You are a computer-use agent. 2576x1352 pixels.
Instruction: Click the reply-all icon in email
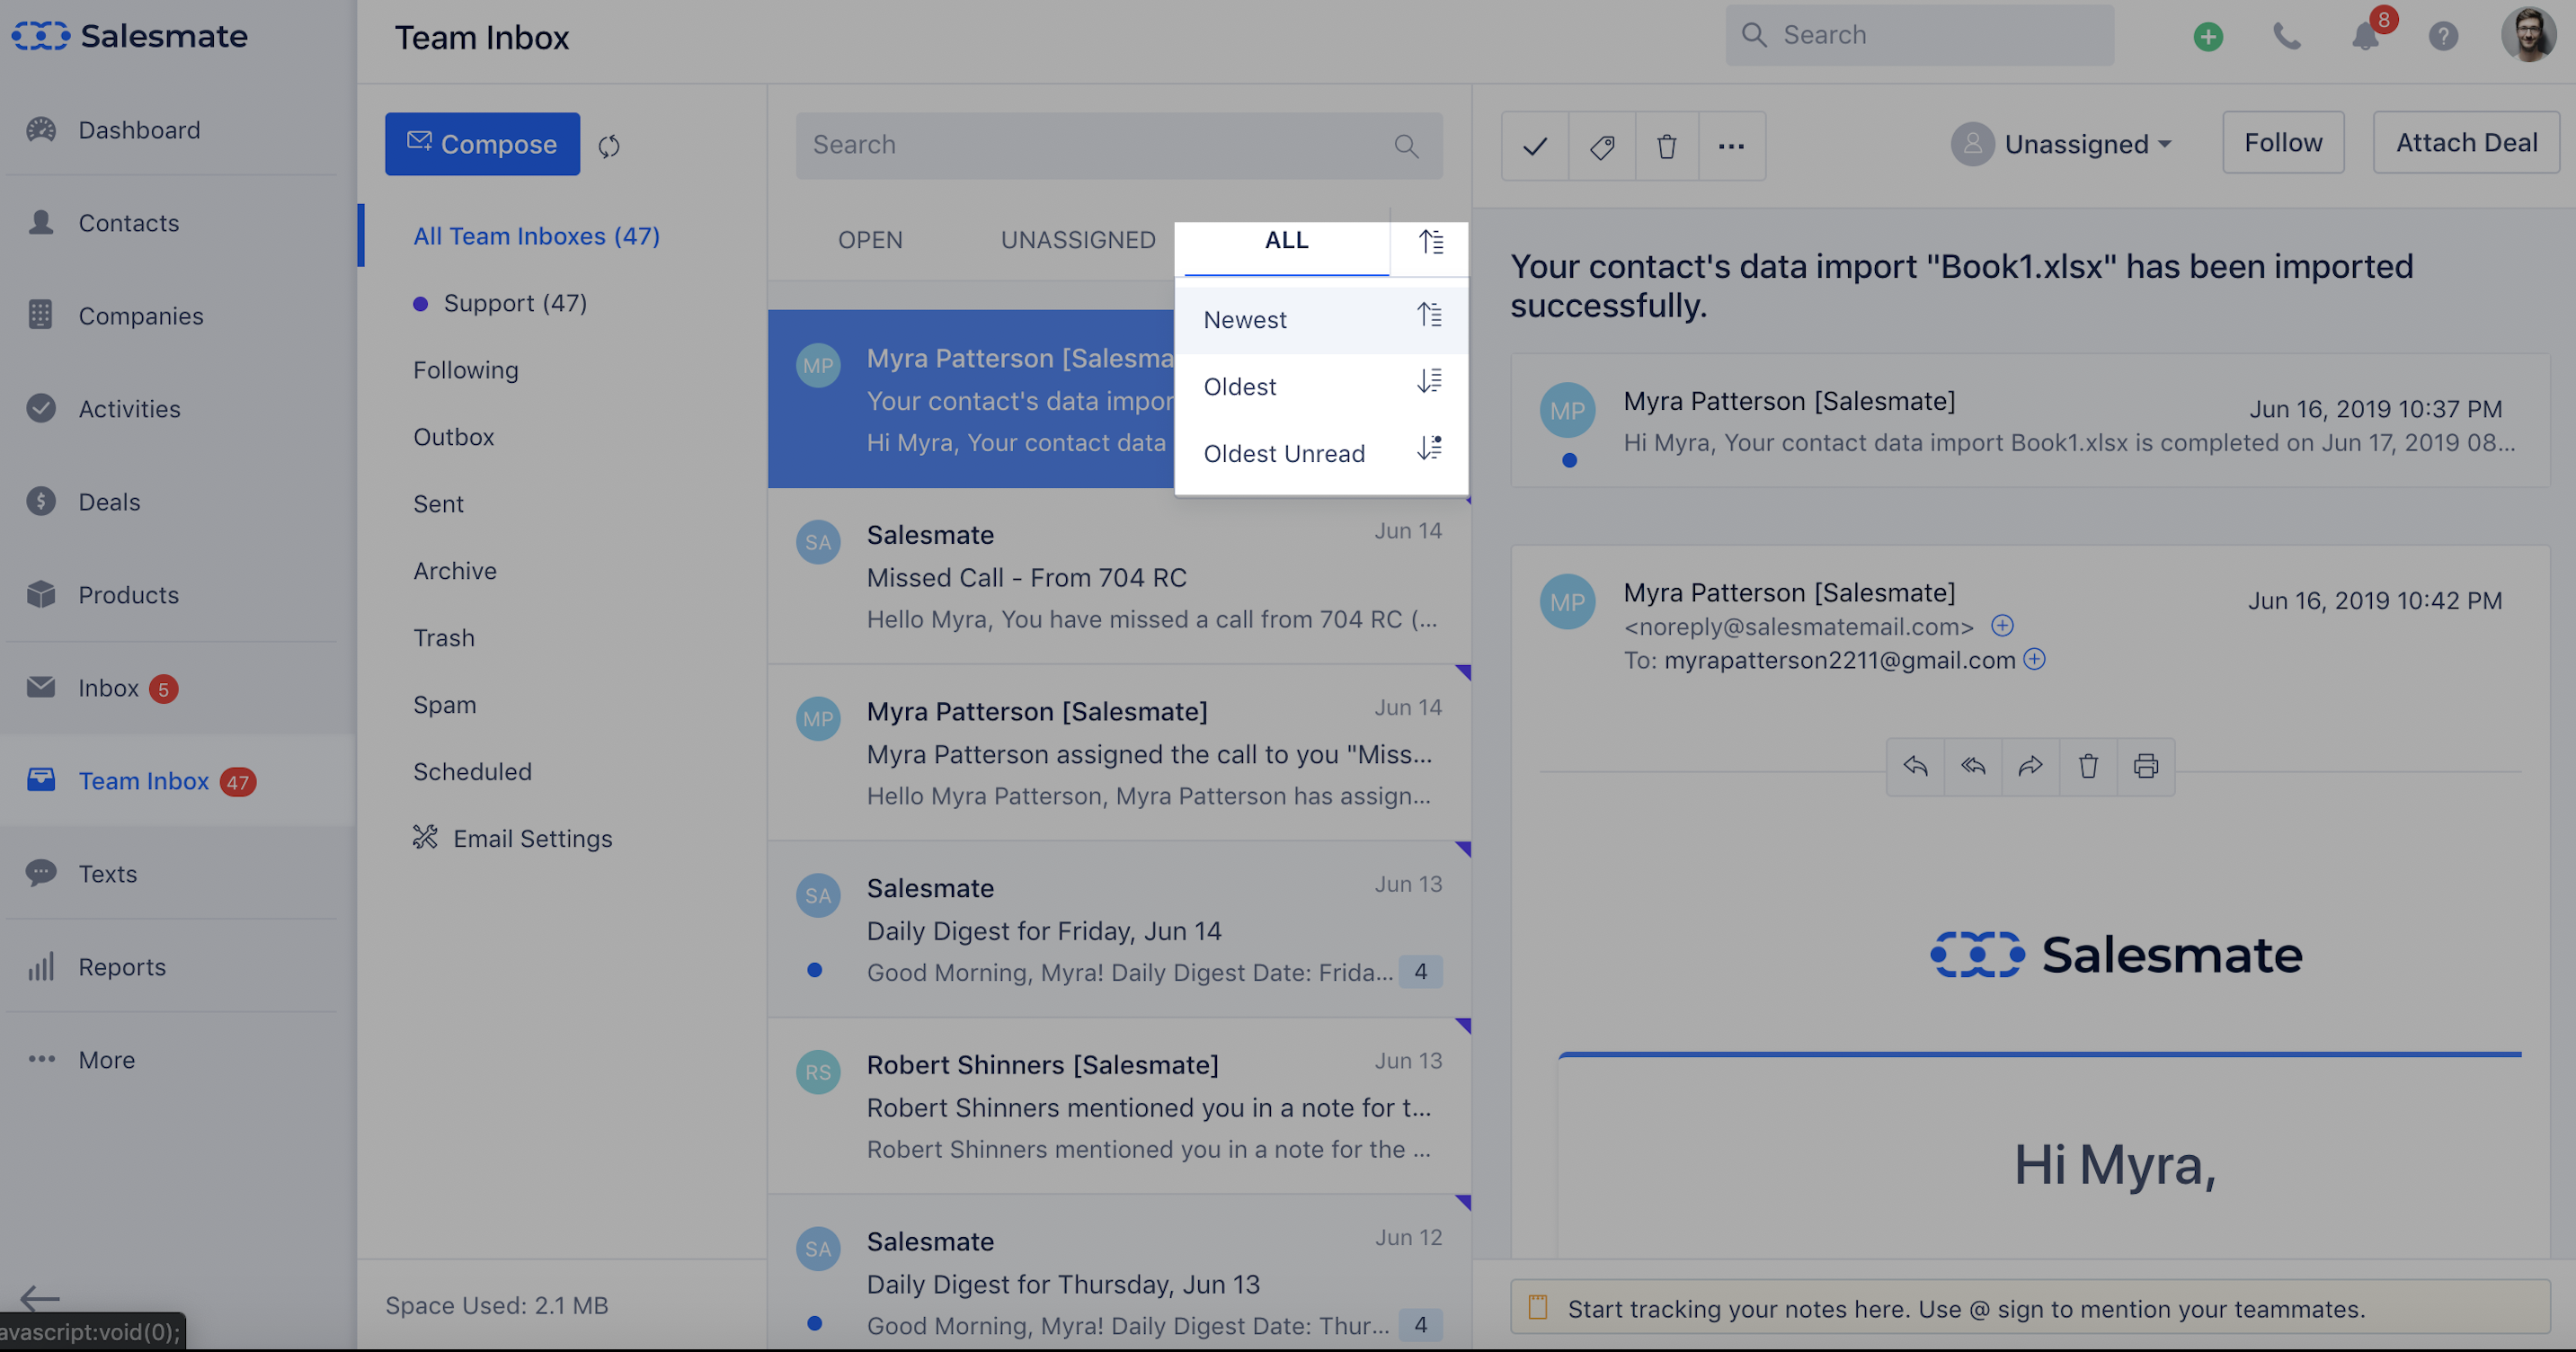point(1973,766)
